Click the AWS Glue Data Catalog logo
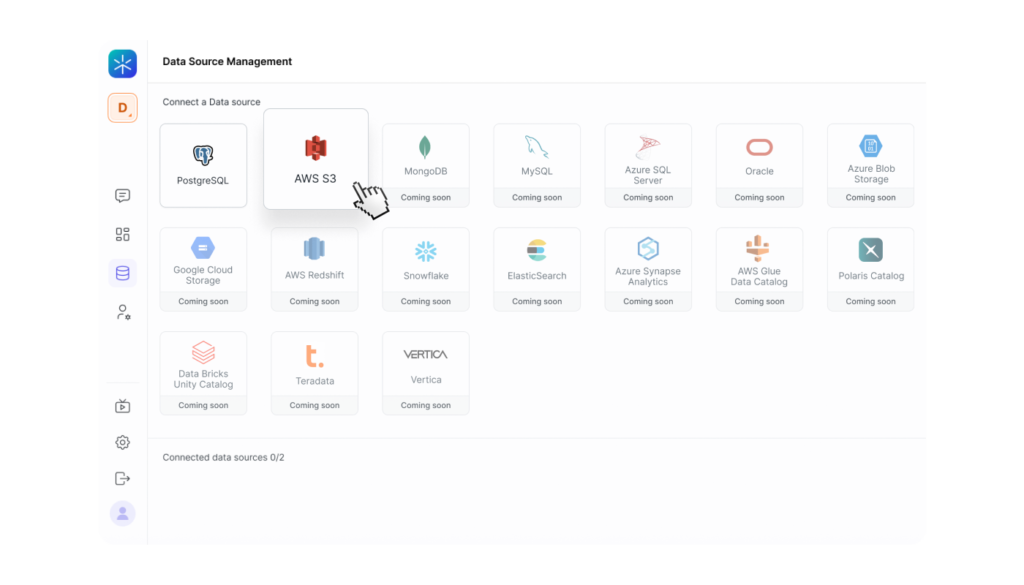The height and width of the screenshot is (585, 1024). coord(758,248)
